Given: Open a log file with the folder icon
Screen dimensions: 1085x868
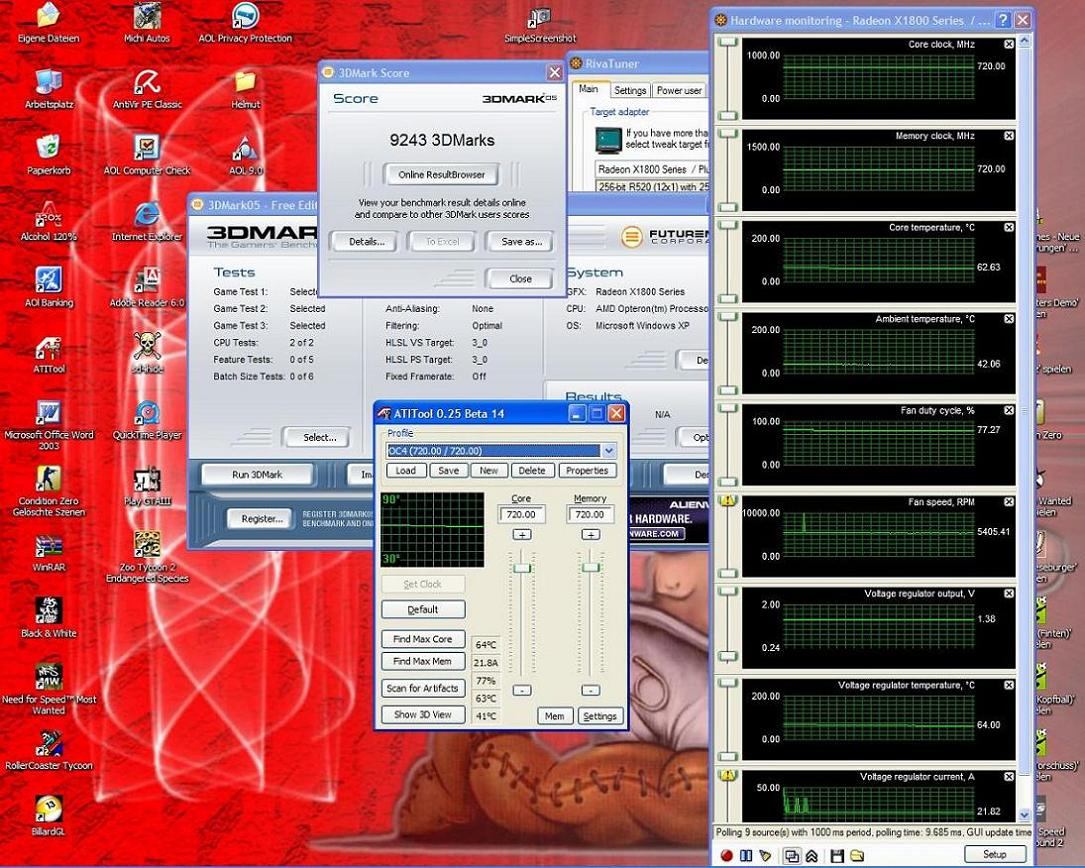Looking at the screenshot, I should 857,856.
